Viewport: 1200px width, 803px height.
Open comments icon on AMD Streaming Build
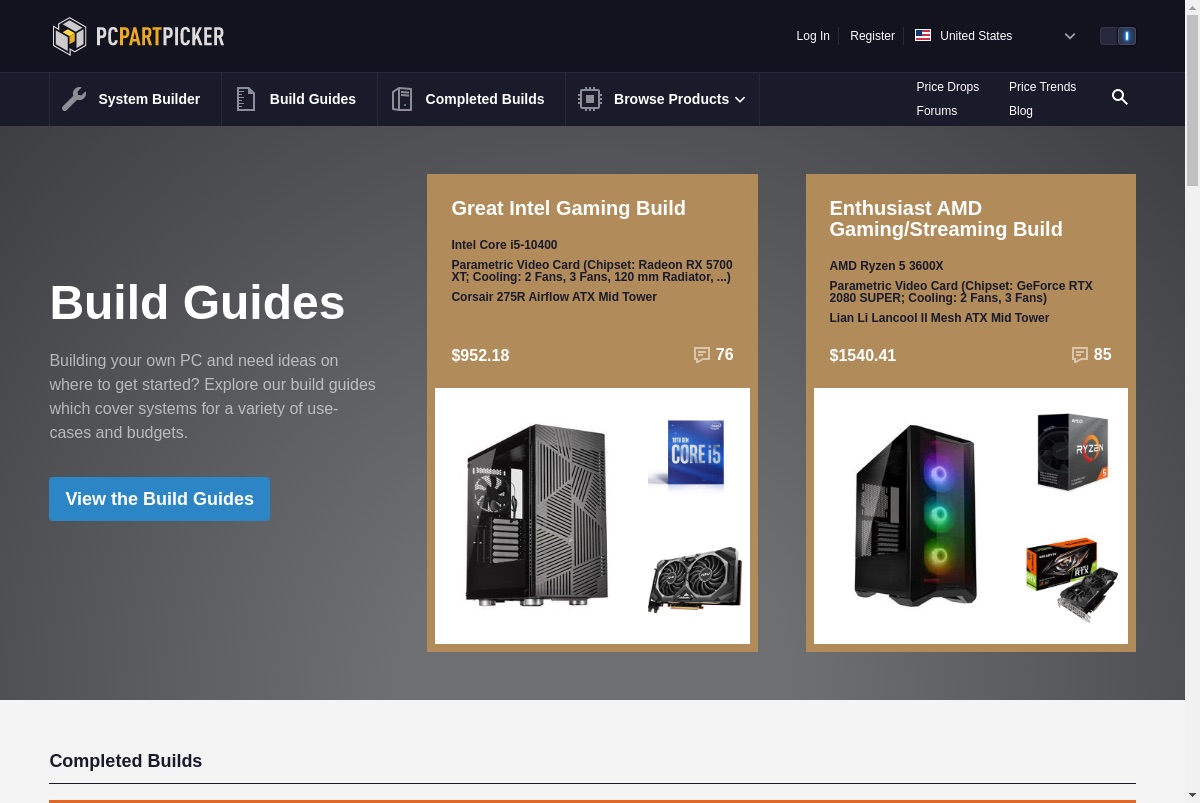tap(1080, 355)
